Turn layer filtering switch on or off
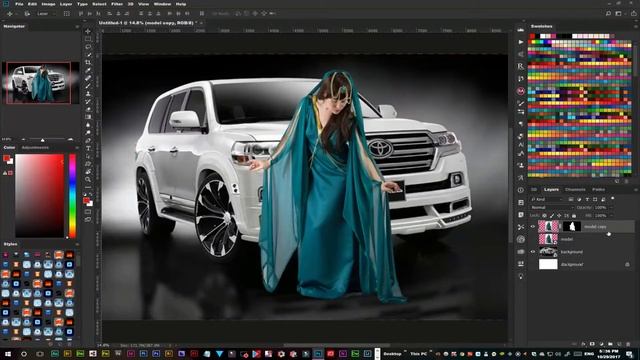The height and width of the screenshot is (360, 640). [612, 198]
